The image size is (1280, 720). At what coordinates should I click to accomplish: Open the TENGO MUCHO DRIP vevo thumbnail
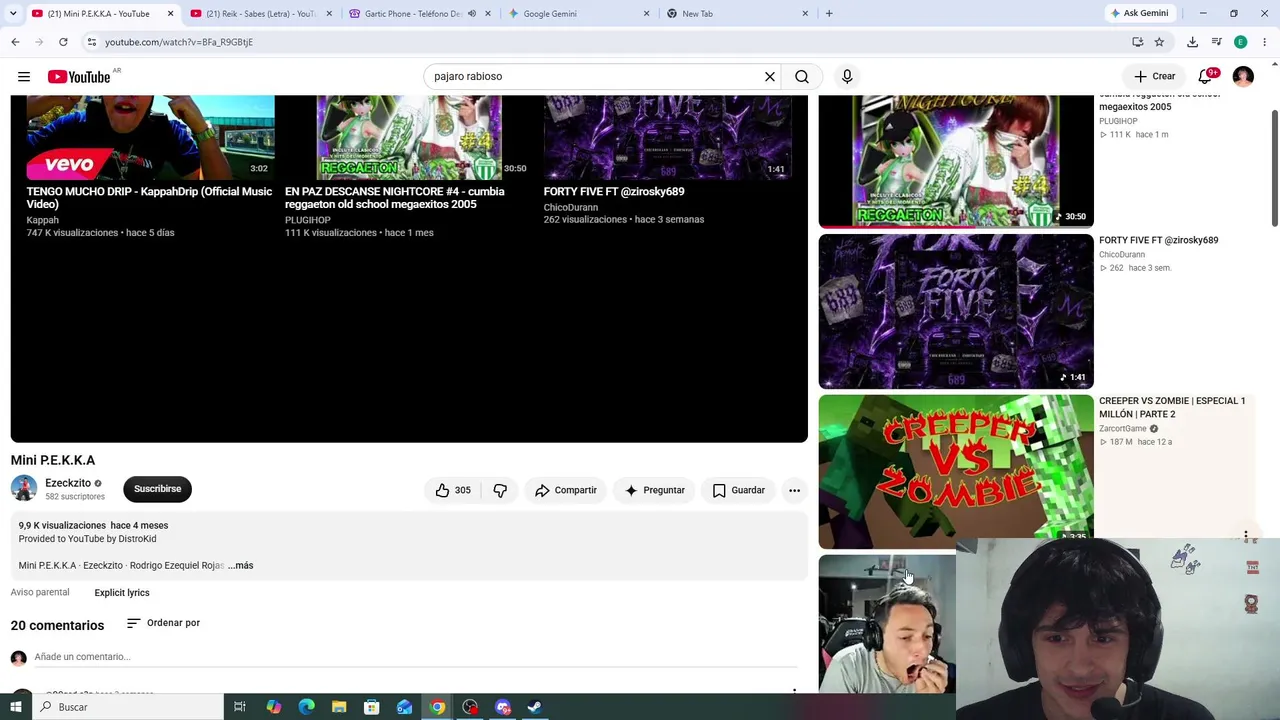150,138
